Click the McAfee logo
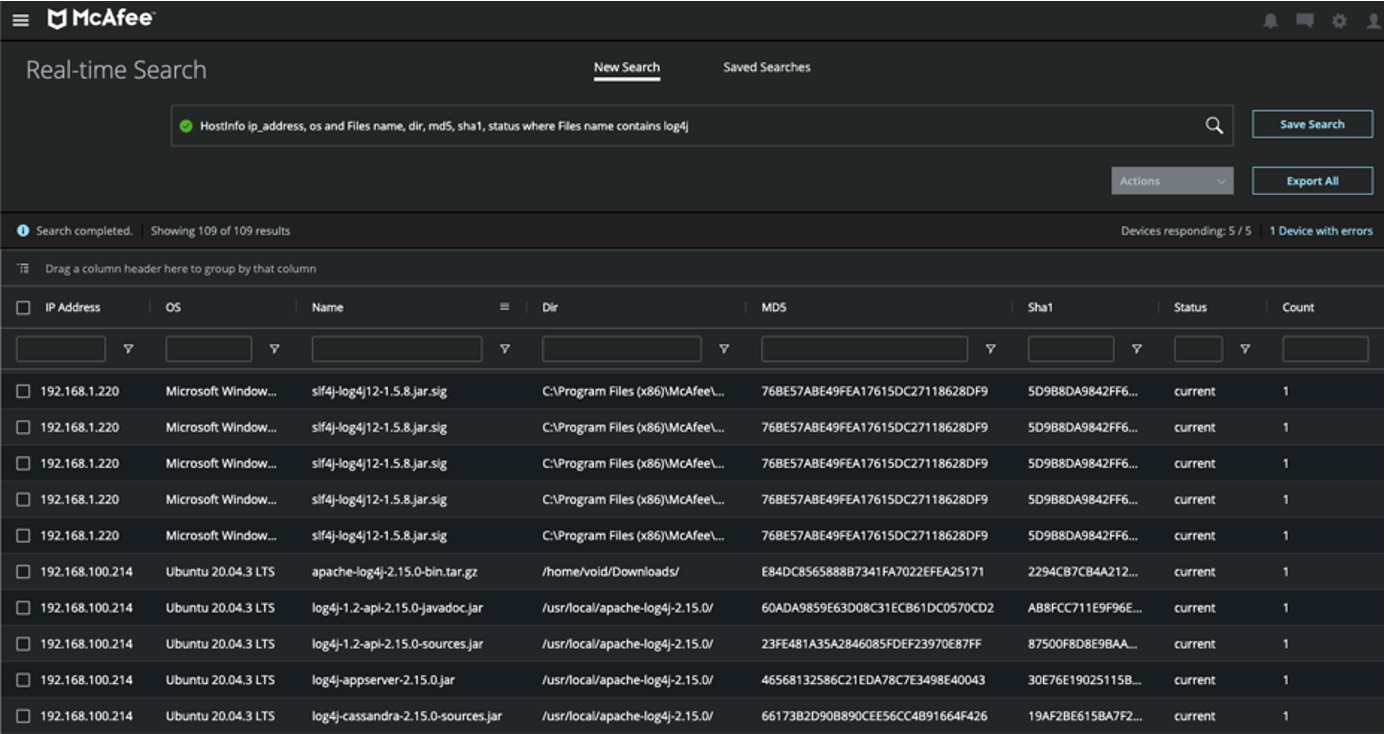 point(101,19)
